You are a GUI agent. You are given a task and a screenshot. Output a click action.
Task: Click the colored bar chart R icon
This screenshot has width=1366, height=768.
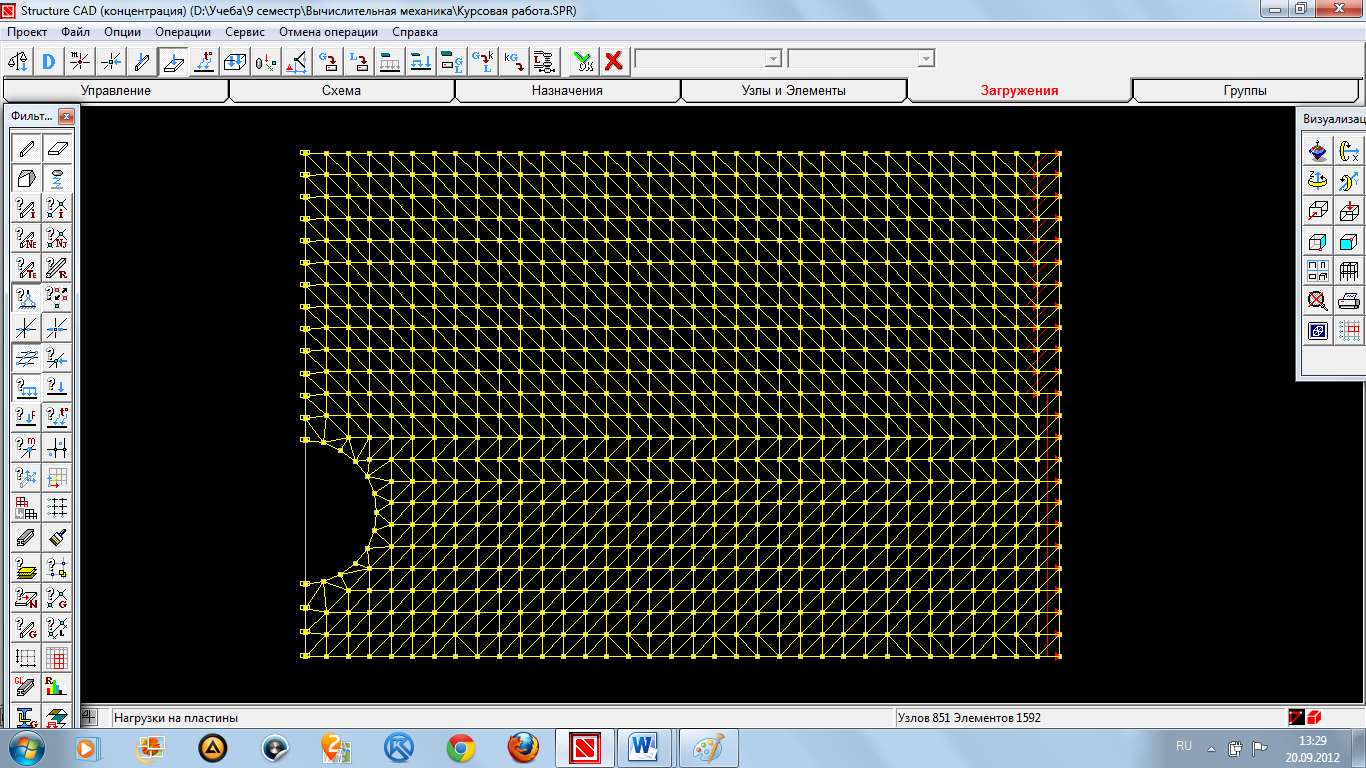pyautogui.click(x=58, y=688)
